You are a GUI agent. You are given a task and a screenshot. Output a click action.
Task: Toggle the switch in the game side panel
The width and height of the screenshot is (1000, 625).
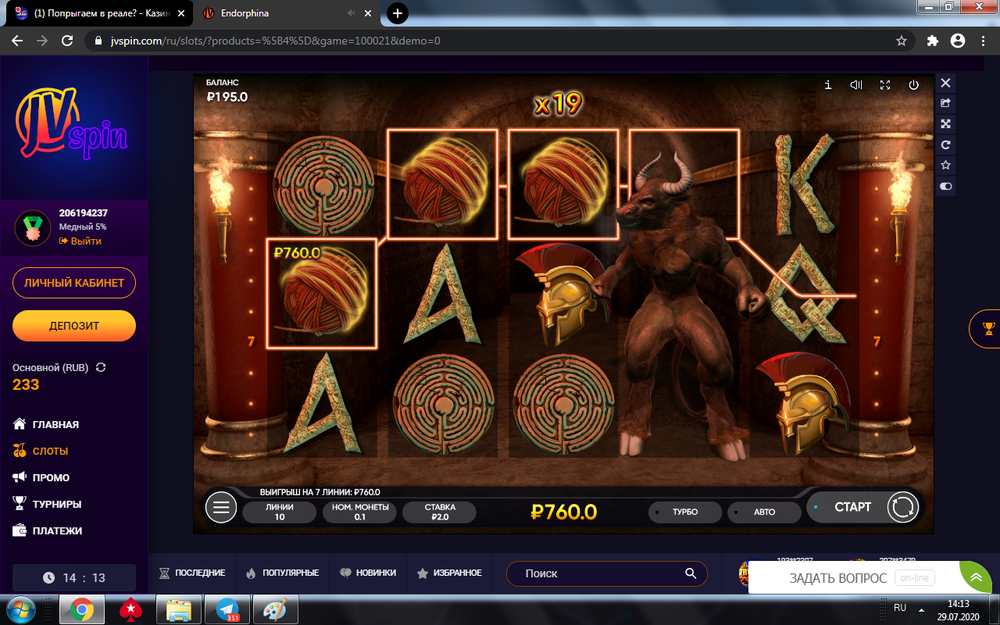coord(946,186)
